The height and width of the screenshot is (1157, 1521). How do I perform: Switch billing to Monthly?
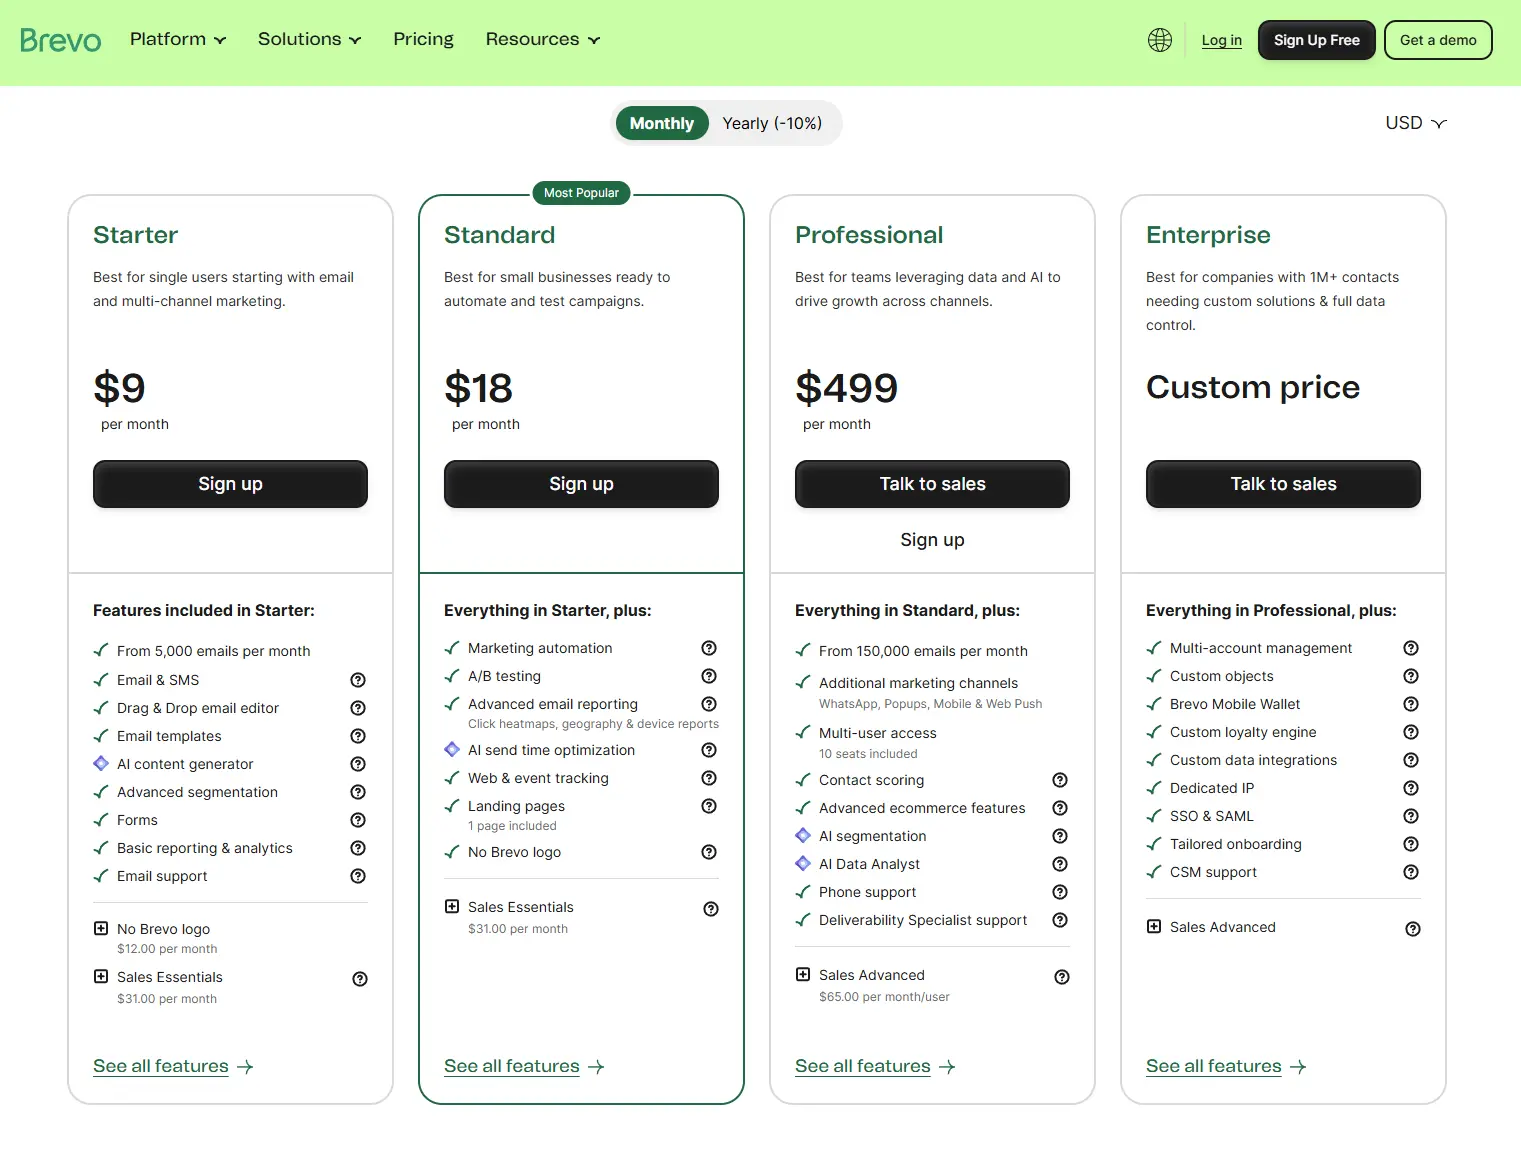click(662, 123)
